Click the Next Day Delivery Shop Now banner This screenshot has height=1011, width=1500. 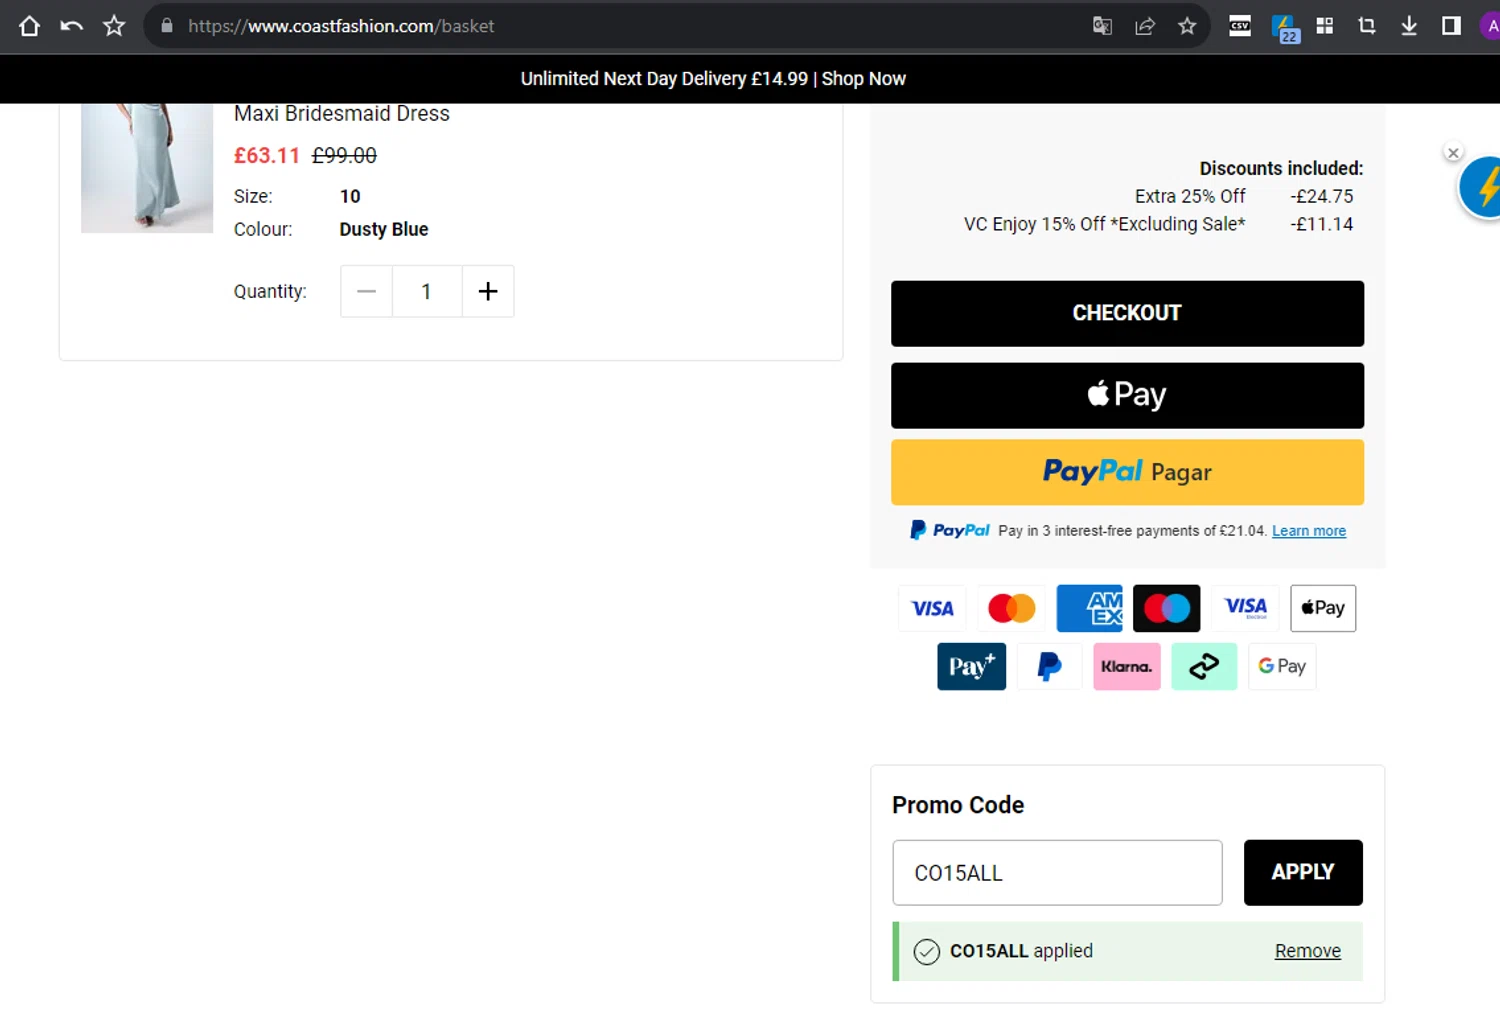pos(713,79)
